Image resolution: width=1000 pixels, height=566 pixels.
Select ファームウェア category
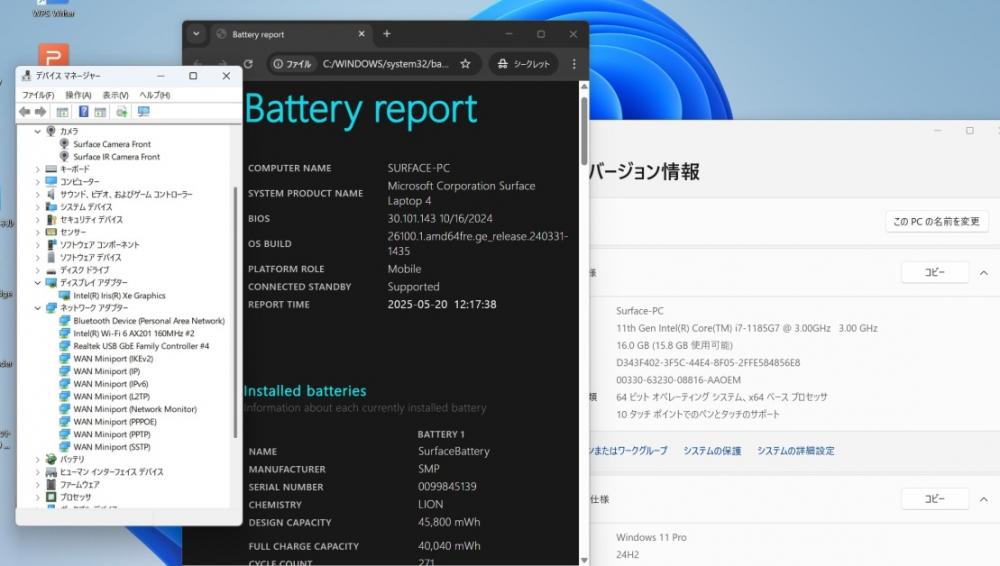pos(79,484)
